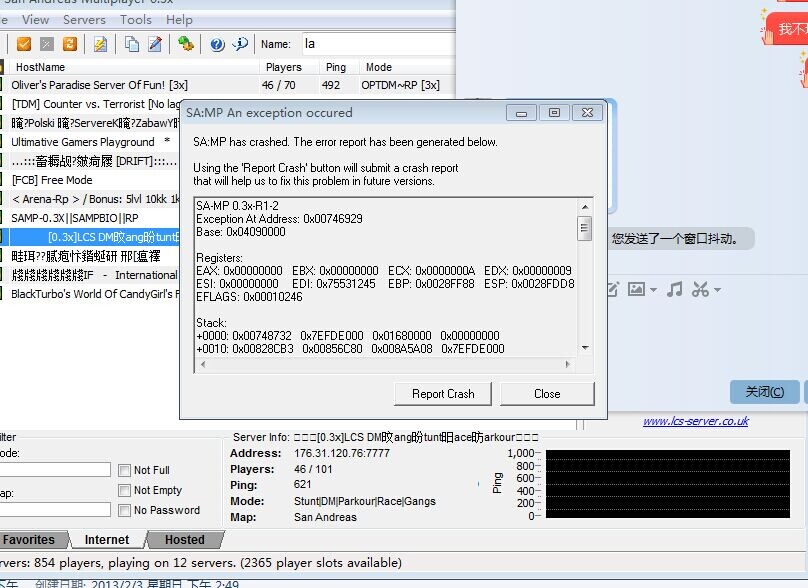The height and width of the screenshot is (588, 808).
Task: Select Ultimative Gamers Playground server row
Action: click(91, 142)
